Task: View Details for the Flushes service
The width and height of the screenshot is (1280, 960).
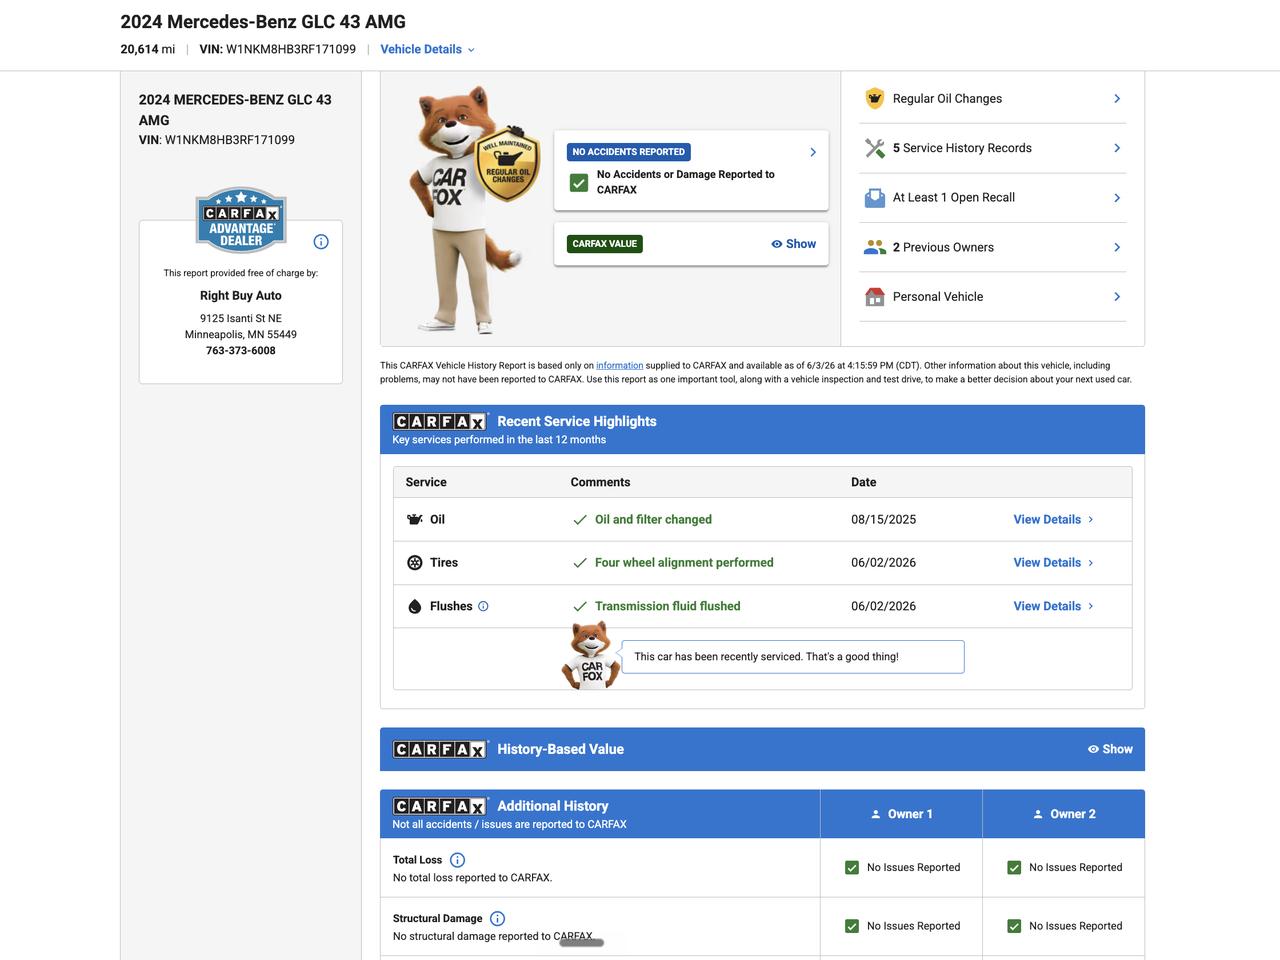Action: (x=1054, y=606)
